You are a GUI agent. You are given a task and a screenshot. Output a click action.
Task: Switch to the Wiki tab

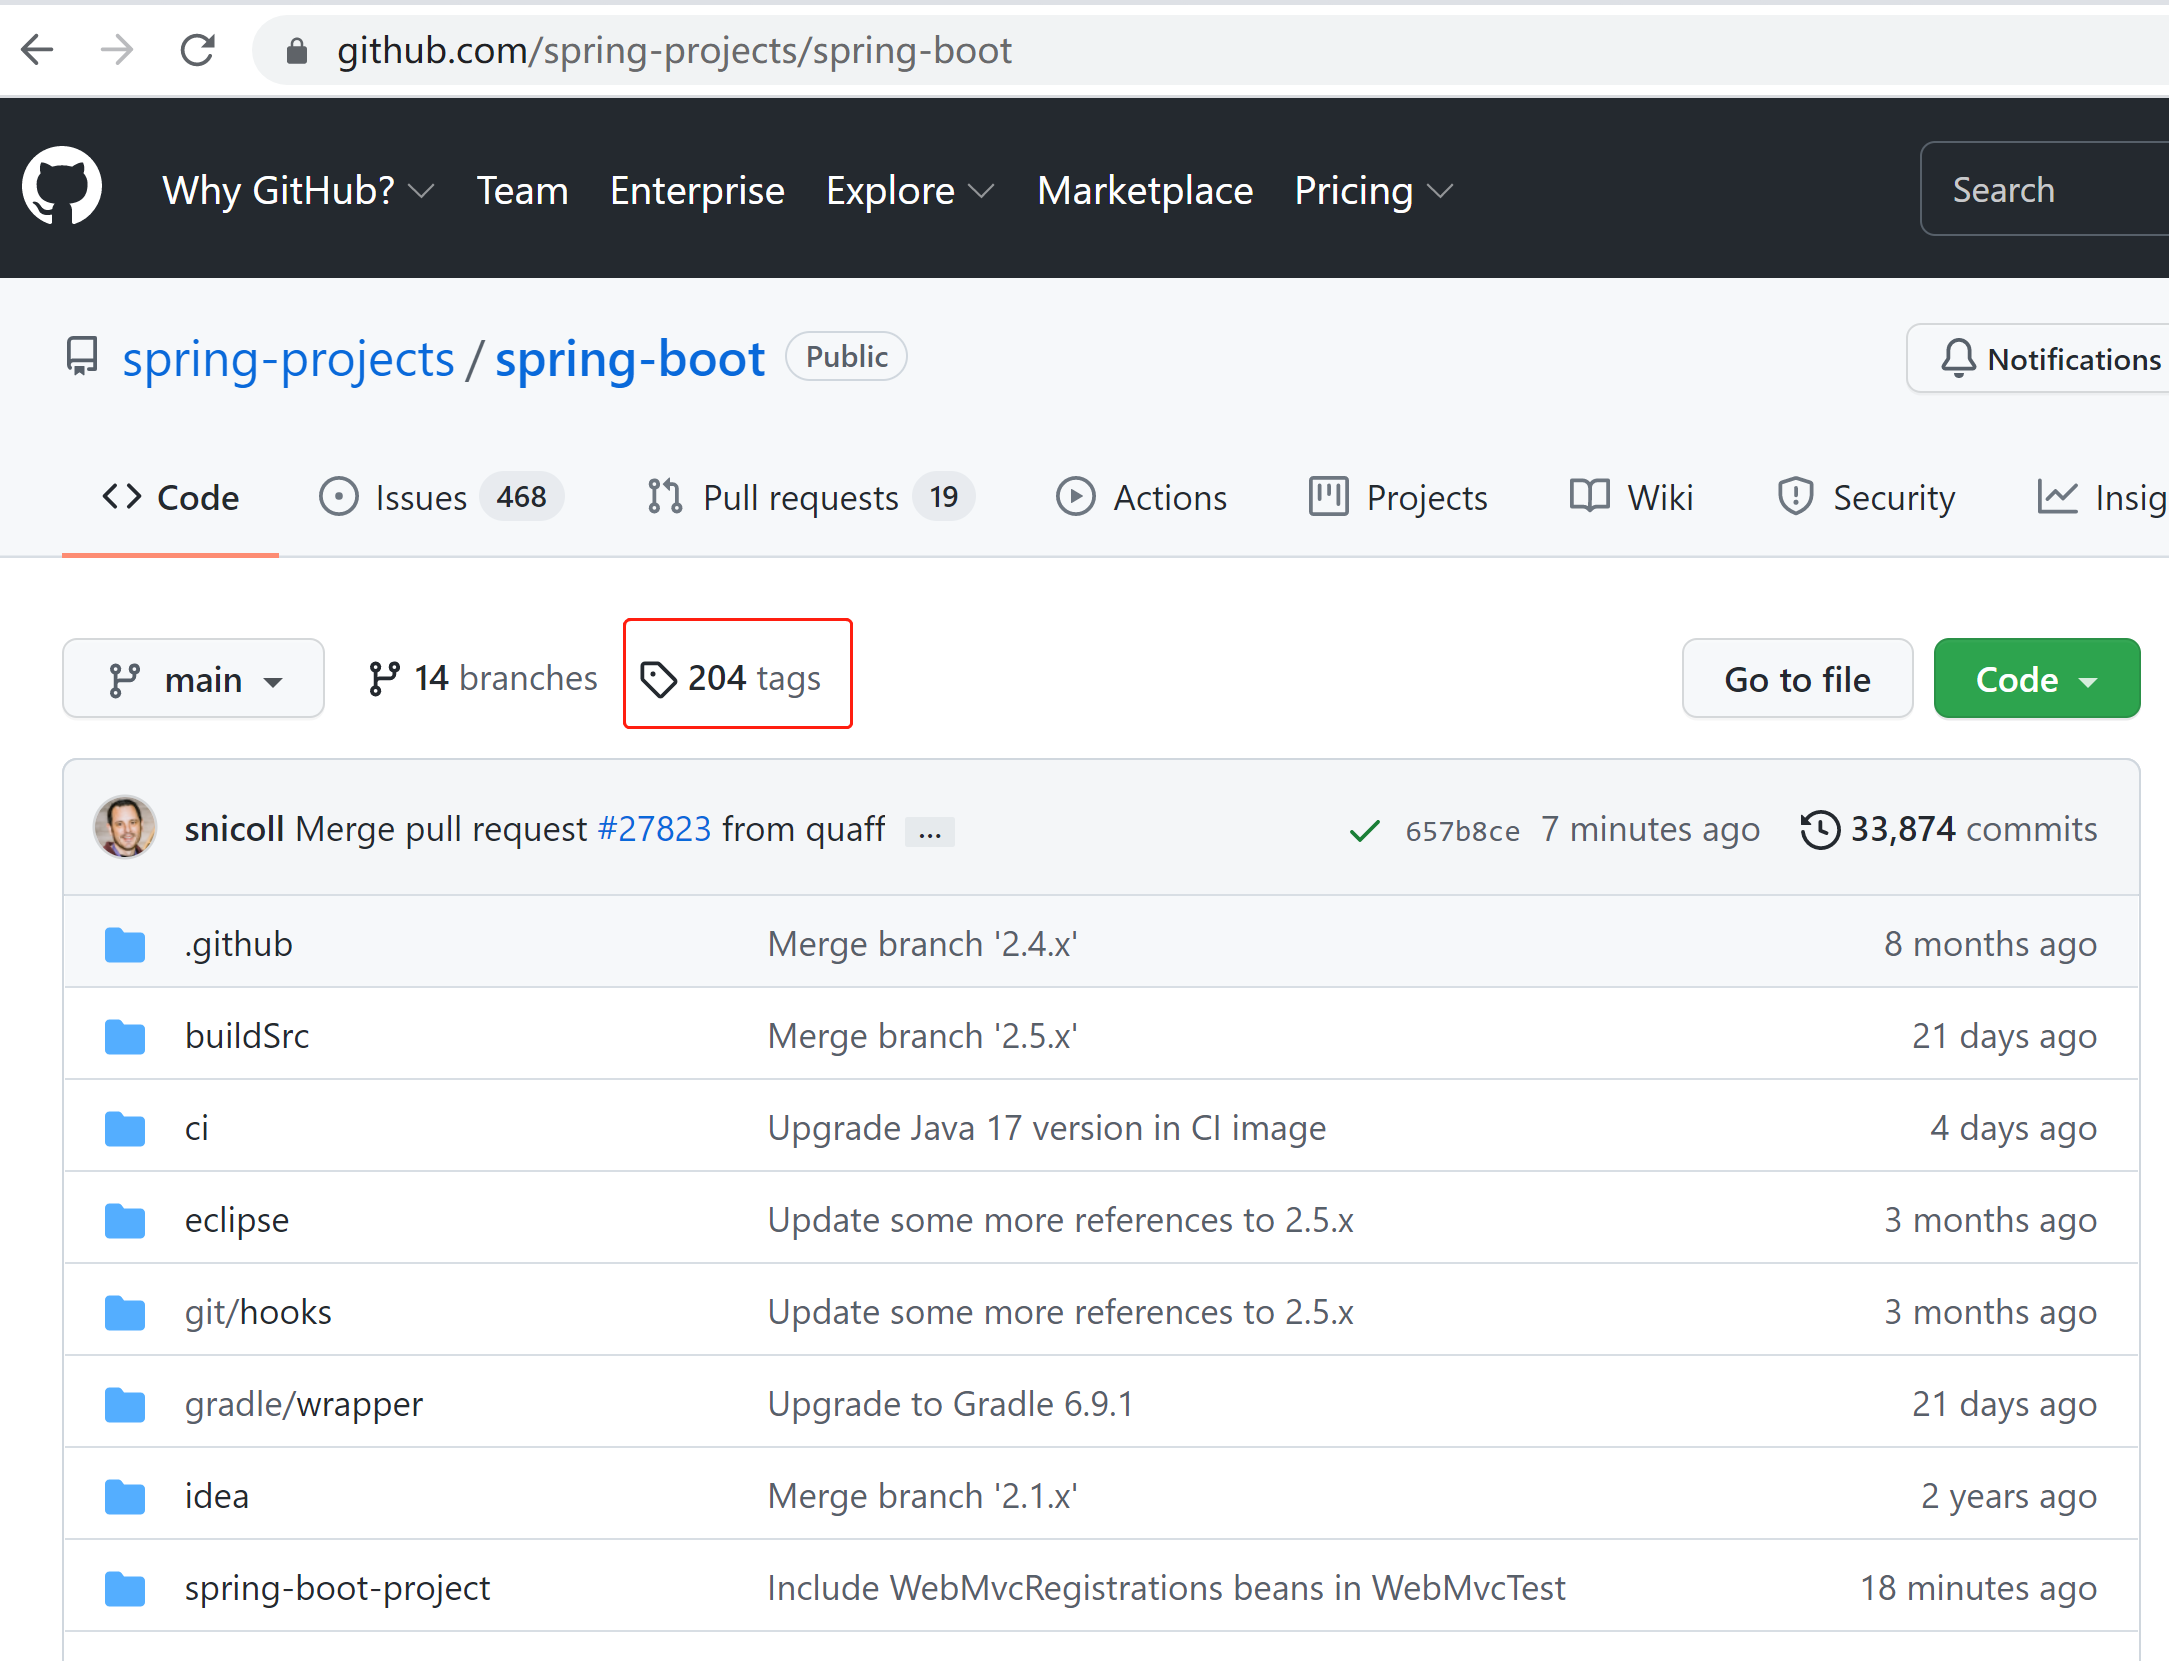pyautogui.click(x=1632, y=497)
